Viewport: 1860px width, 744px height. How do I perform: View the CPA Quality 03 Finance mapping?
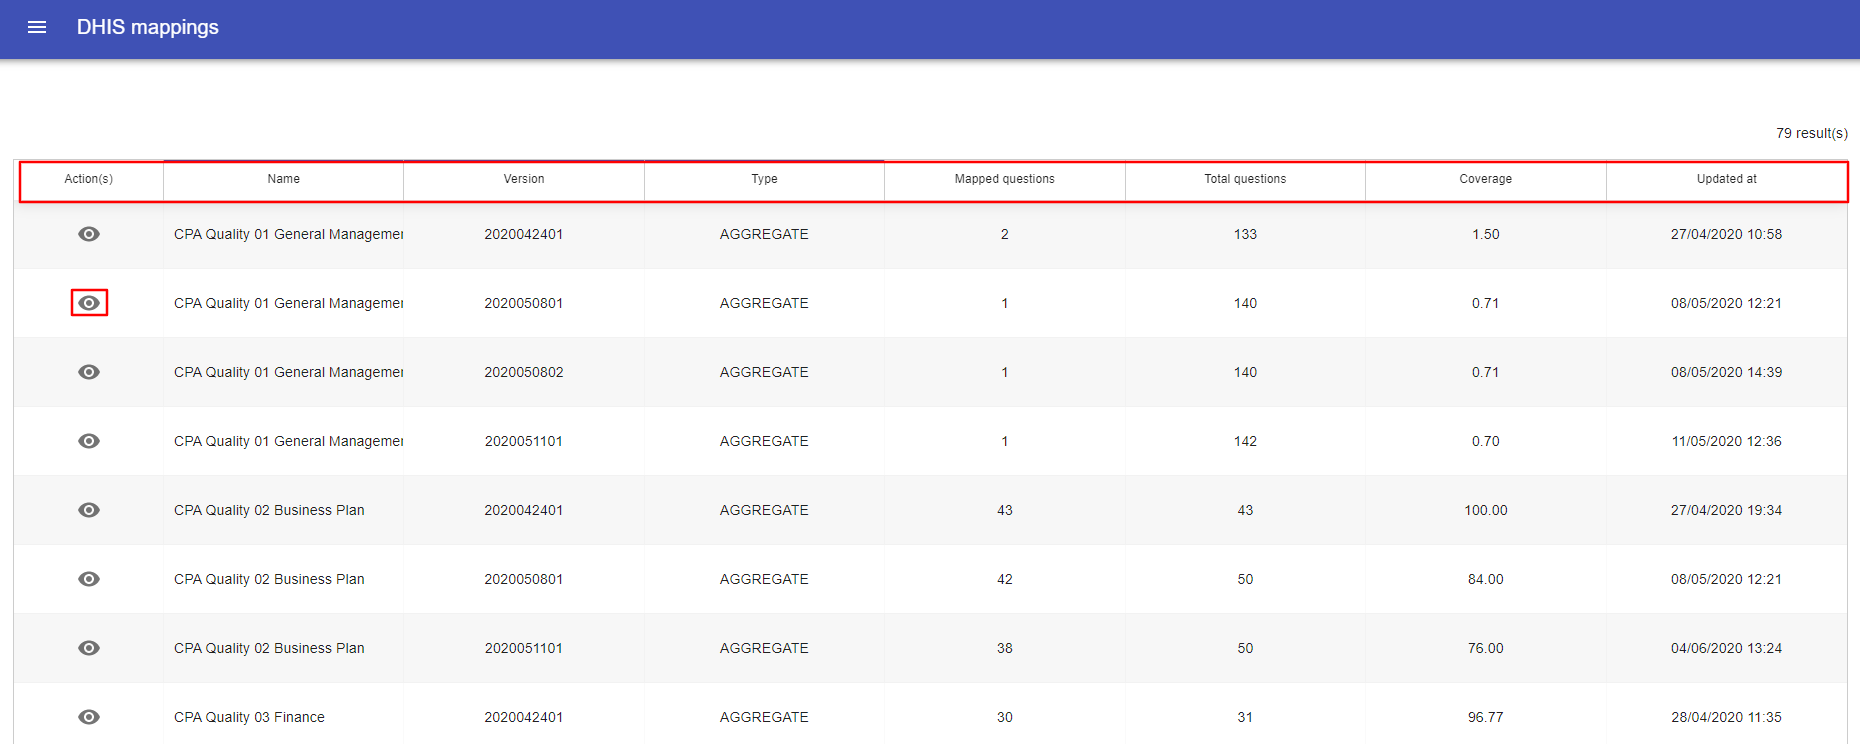[89, 717]
